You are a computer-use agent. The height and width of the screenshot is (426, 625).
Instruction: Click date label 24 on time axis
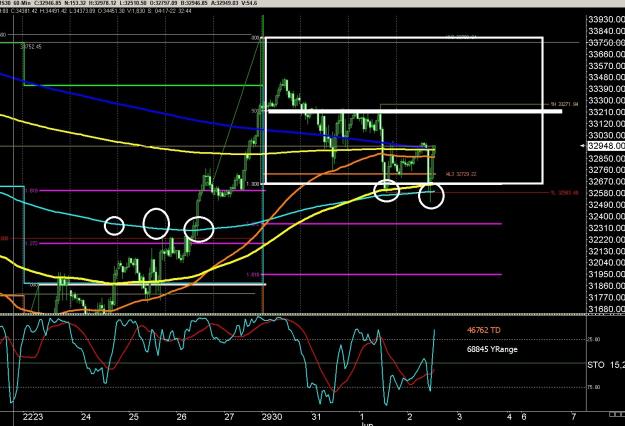point(86,417)
